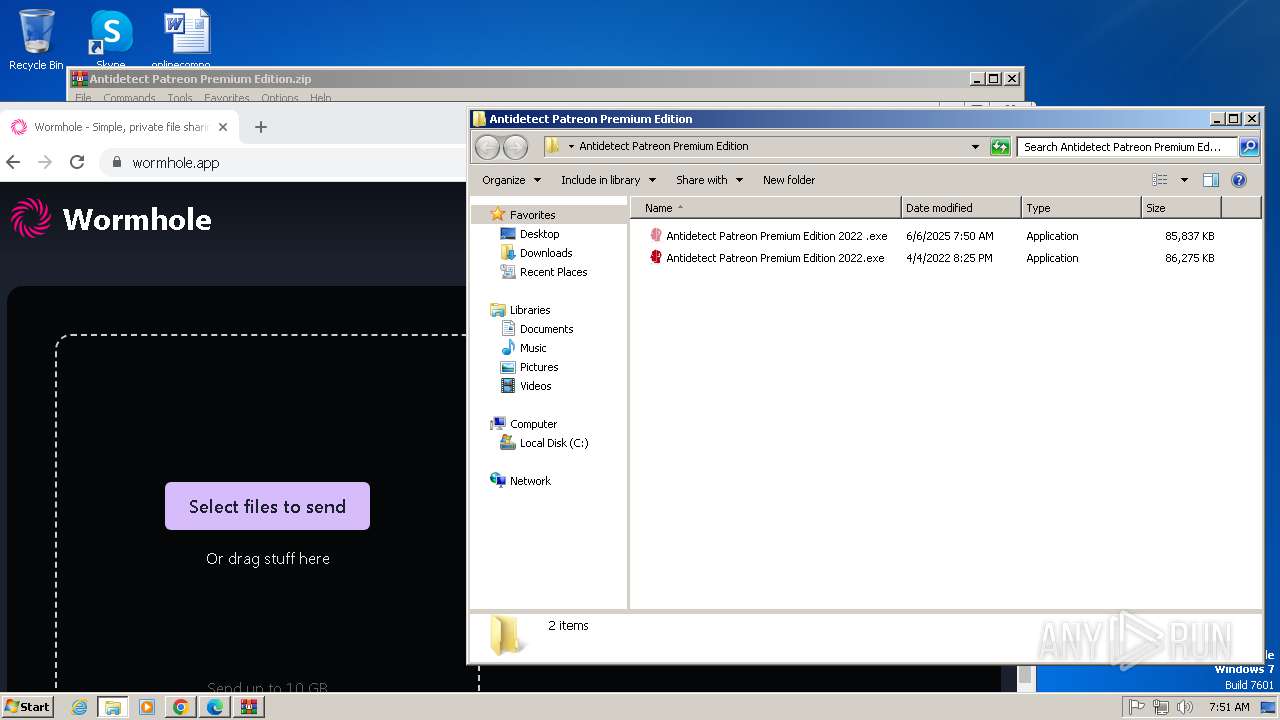Click the search magnifier icon in Explorer
Screen dimensions: 1280x720
click(1248, 147)
